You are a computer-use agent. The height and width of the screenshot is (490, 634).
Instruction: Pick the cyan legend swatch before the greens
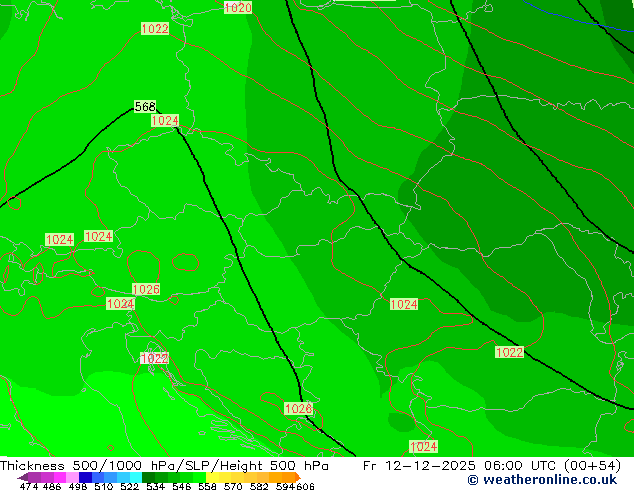135,477
